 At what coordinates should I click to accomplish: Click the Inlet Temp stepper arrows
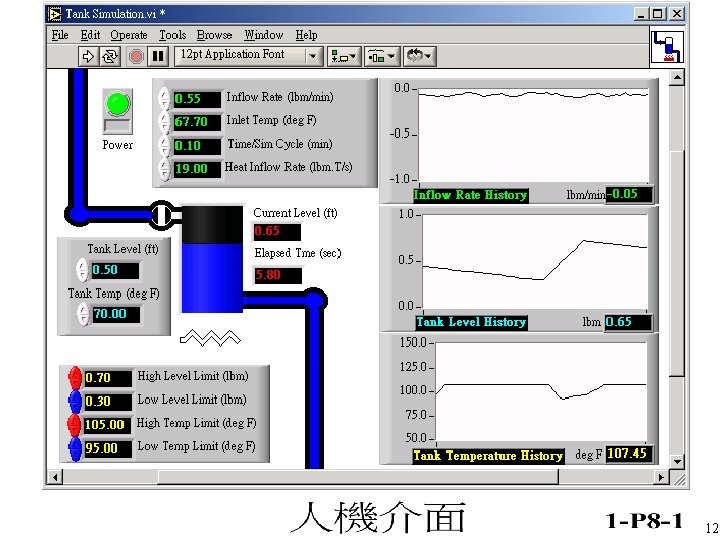164,123
